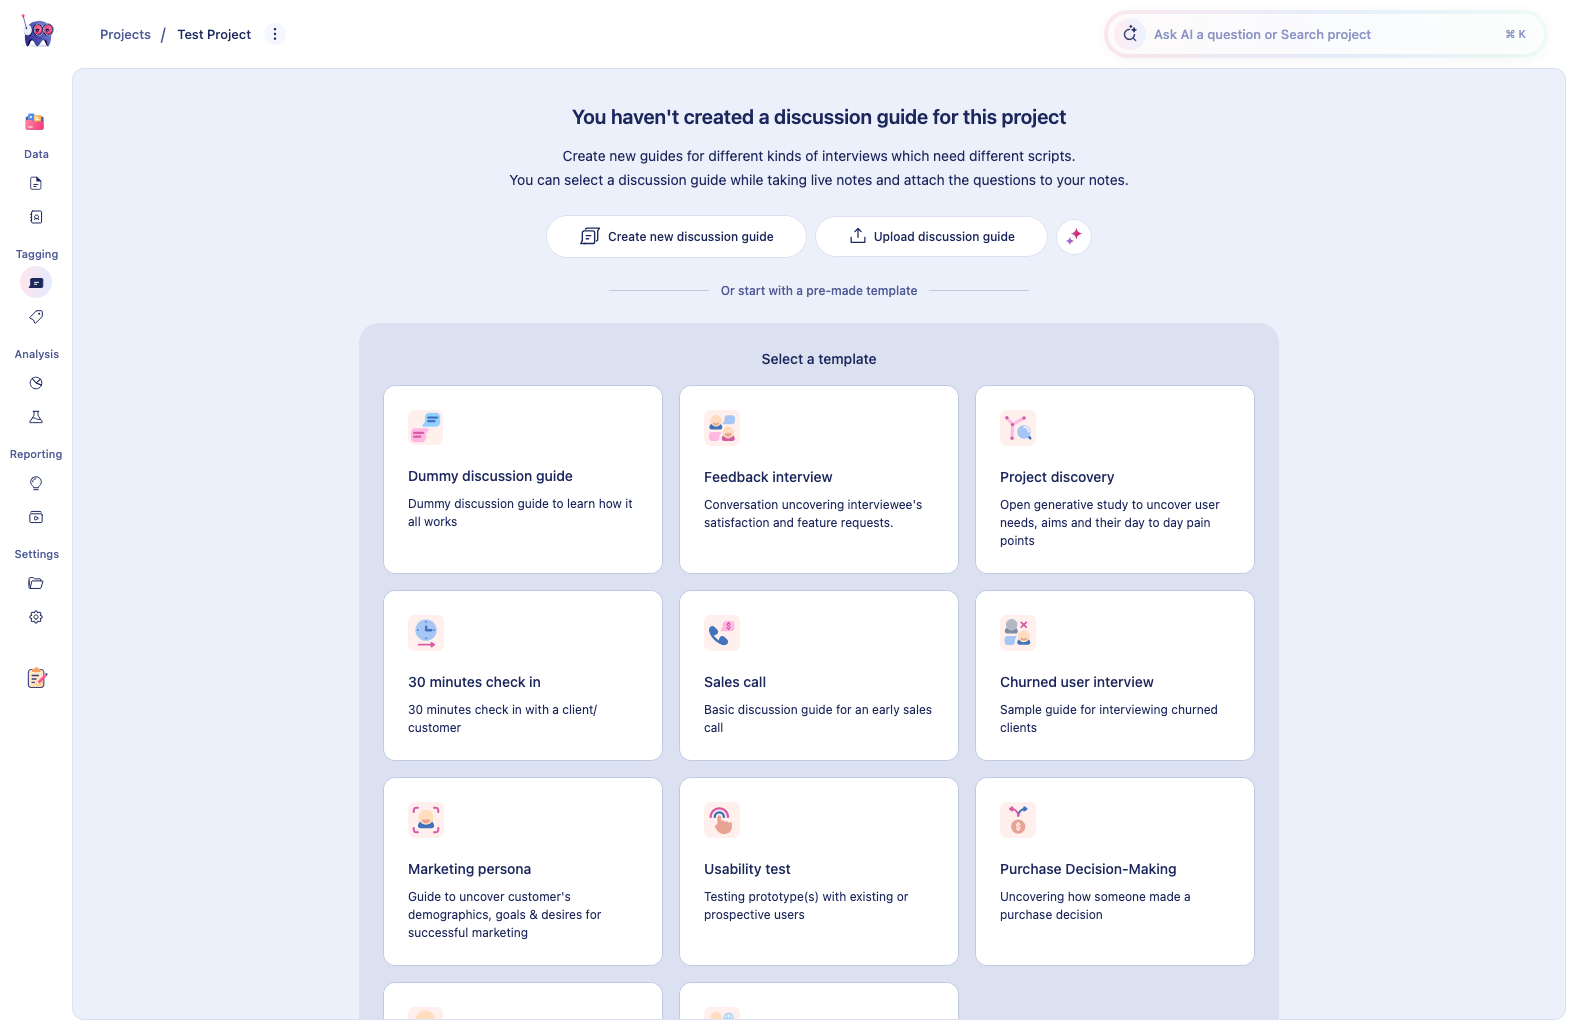Open the flask icon under Analysis
The width and height of the screenshot is (1572, 1026).
click(x=36, y=417)
